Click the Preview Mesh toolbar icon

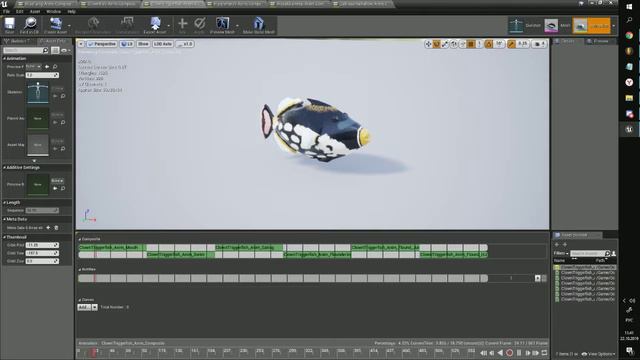(222, 25)
